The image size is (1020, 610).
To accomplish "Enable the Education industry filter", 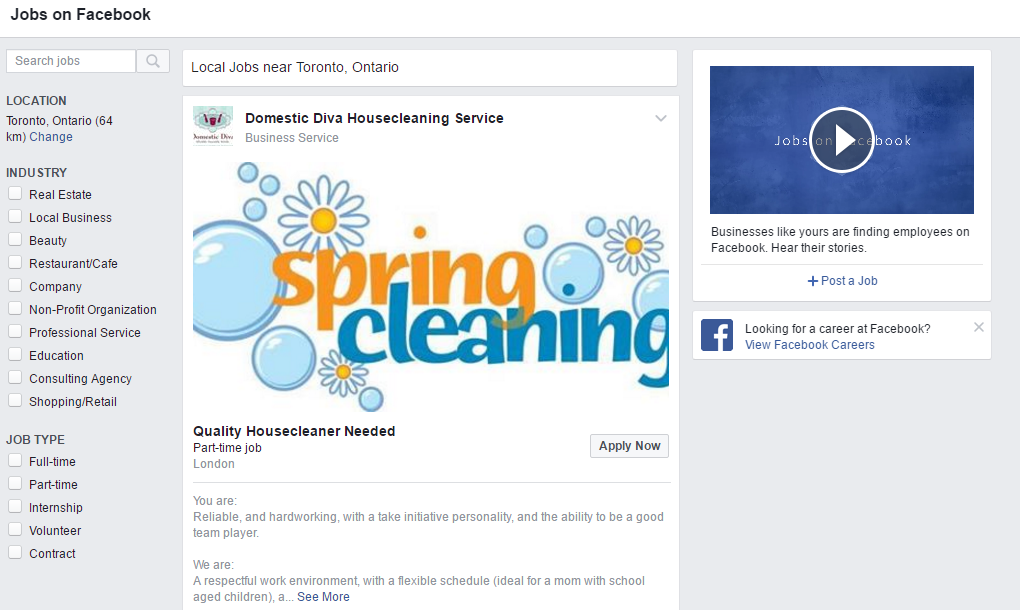I will 15,355.
